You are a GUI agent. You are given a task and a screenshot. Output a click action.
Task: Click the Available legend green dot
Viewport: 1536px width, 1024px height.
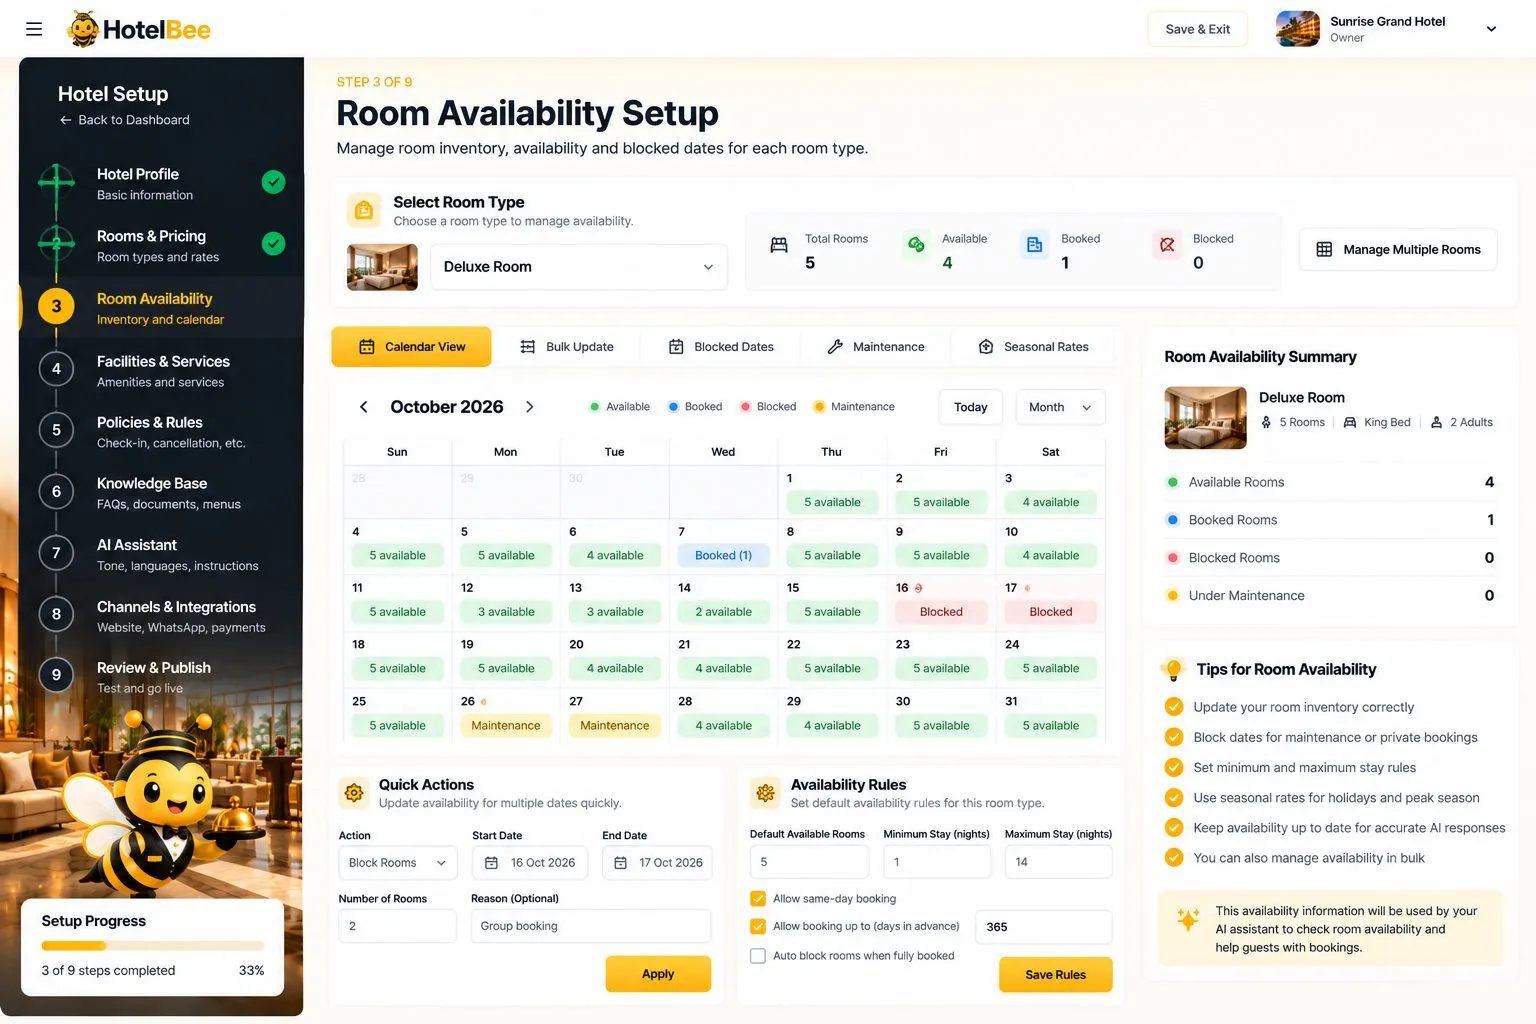click(x=595, y=407)
